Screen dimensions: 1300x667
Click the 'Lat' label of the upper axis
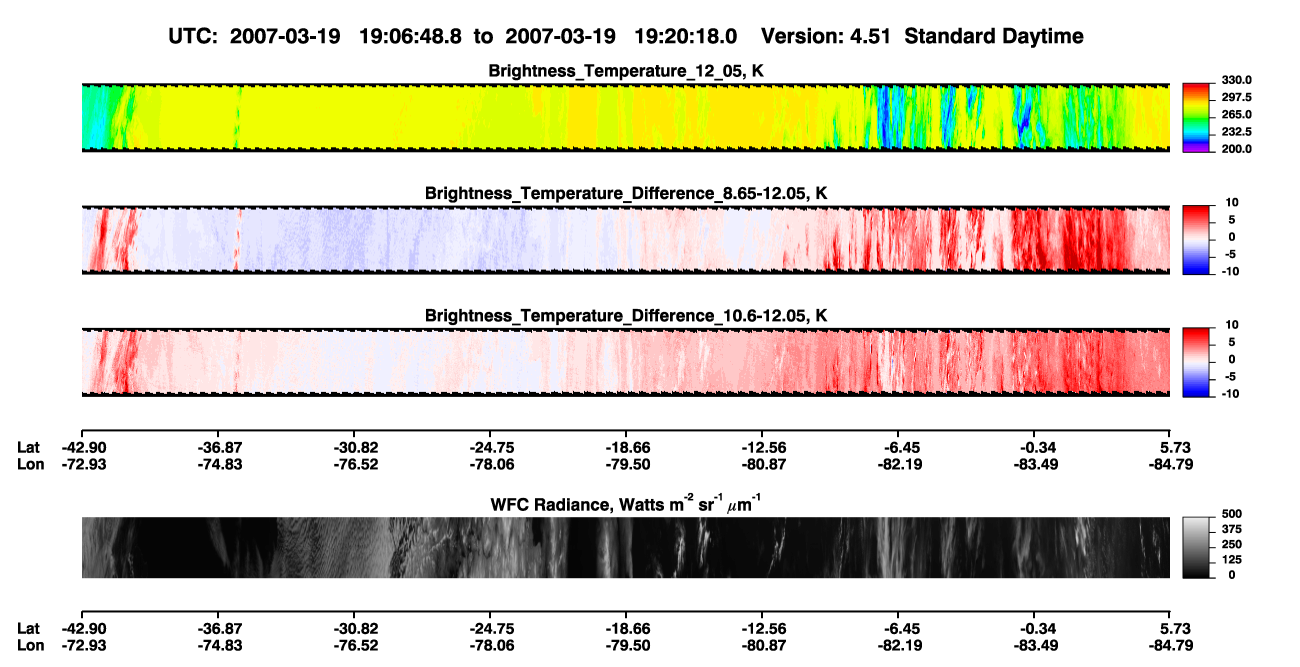pos(29,447)
